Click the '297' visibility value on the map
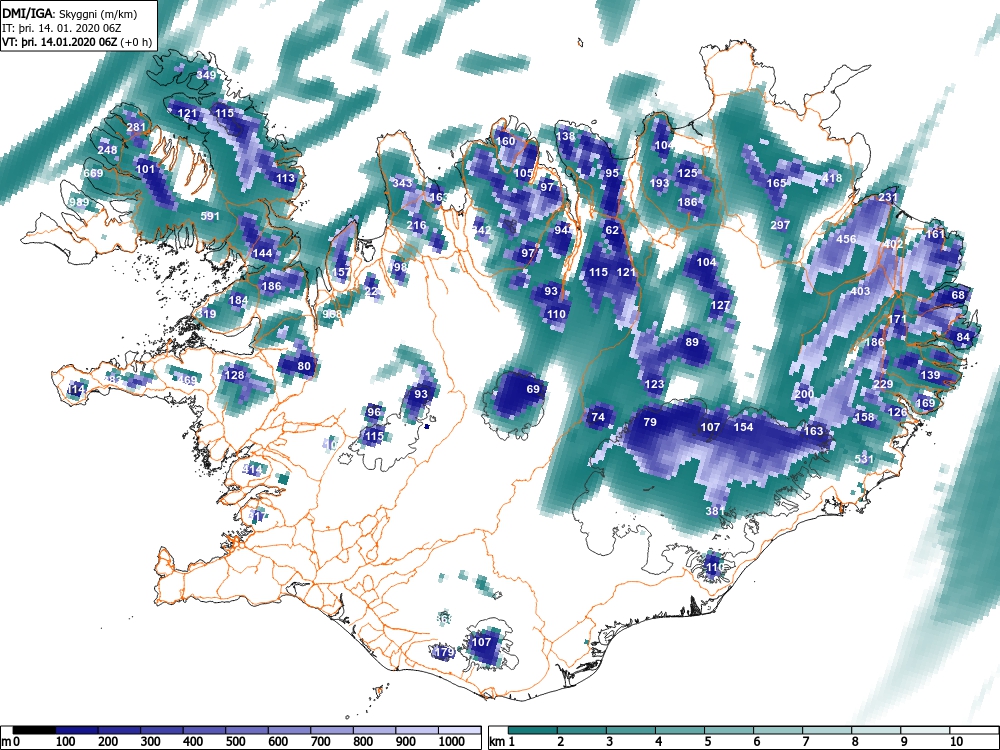The image size is (1000, 750). 780,224
